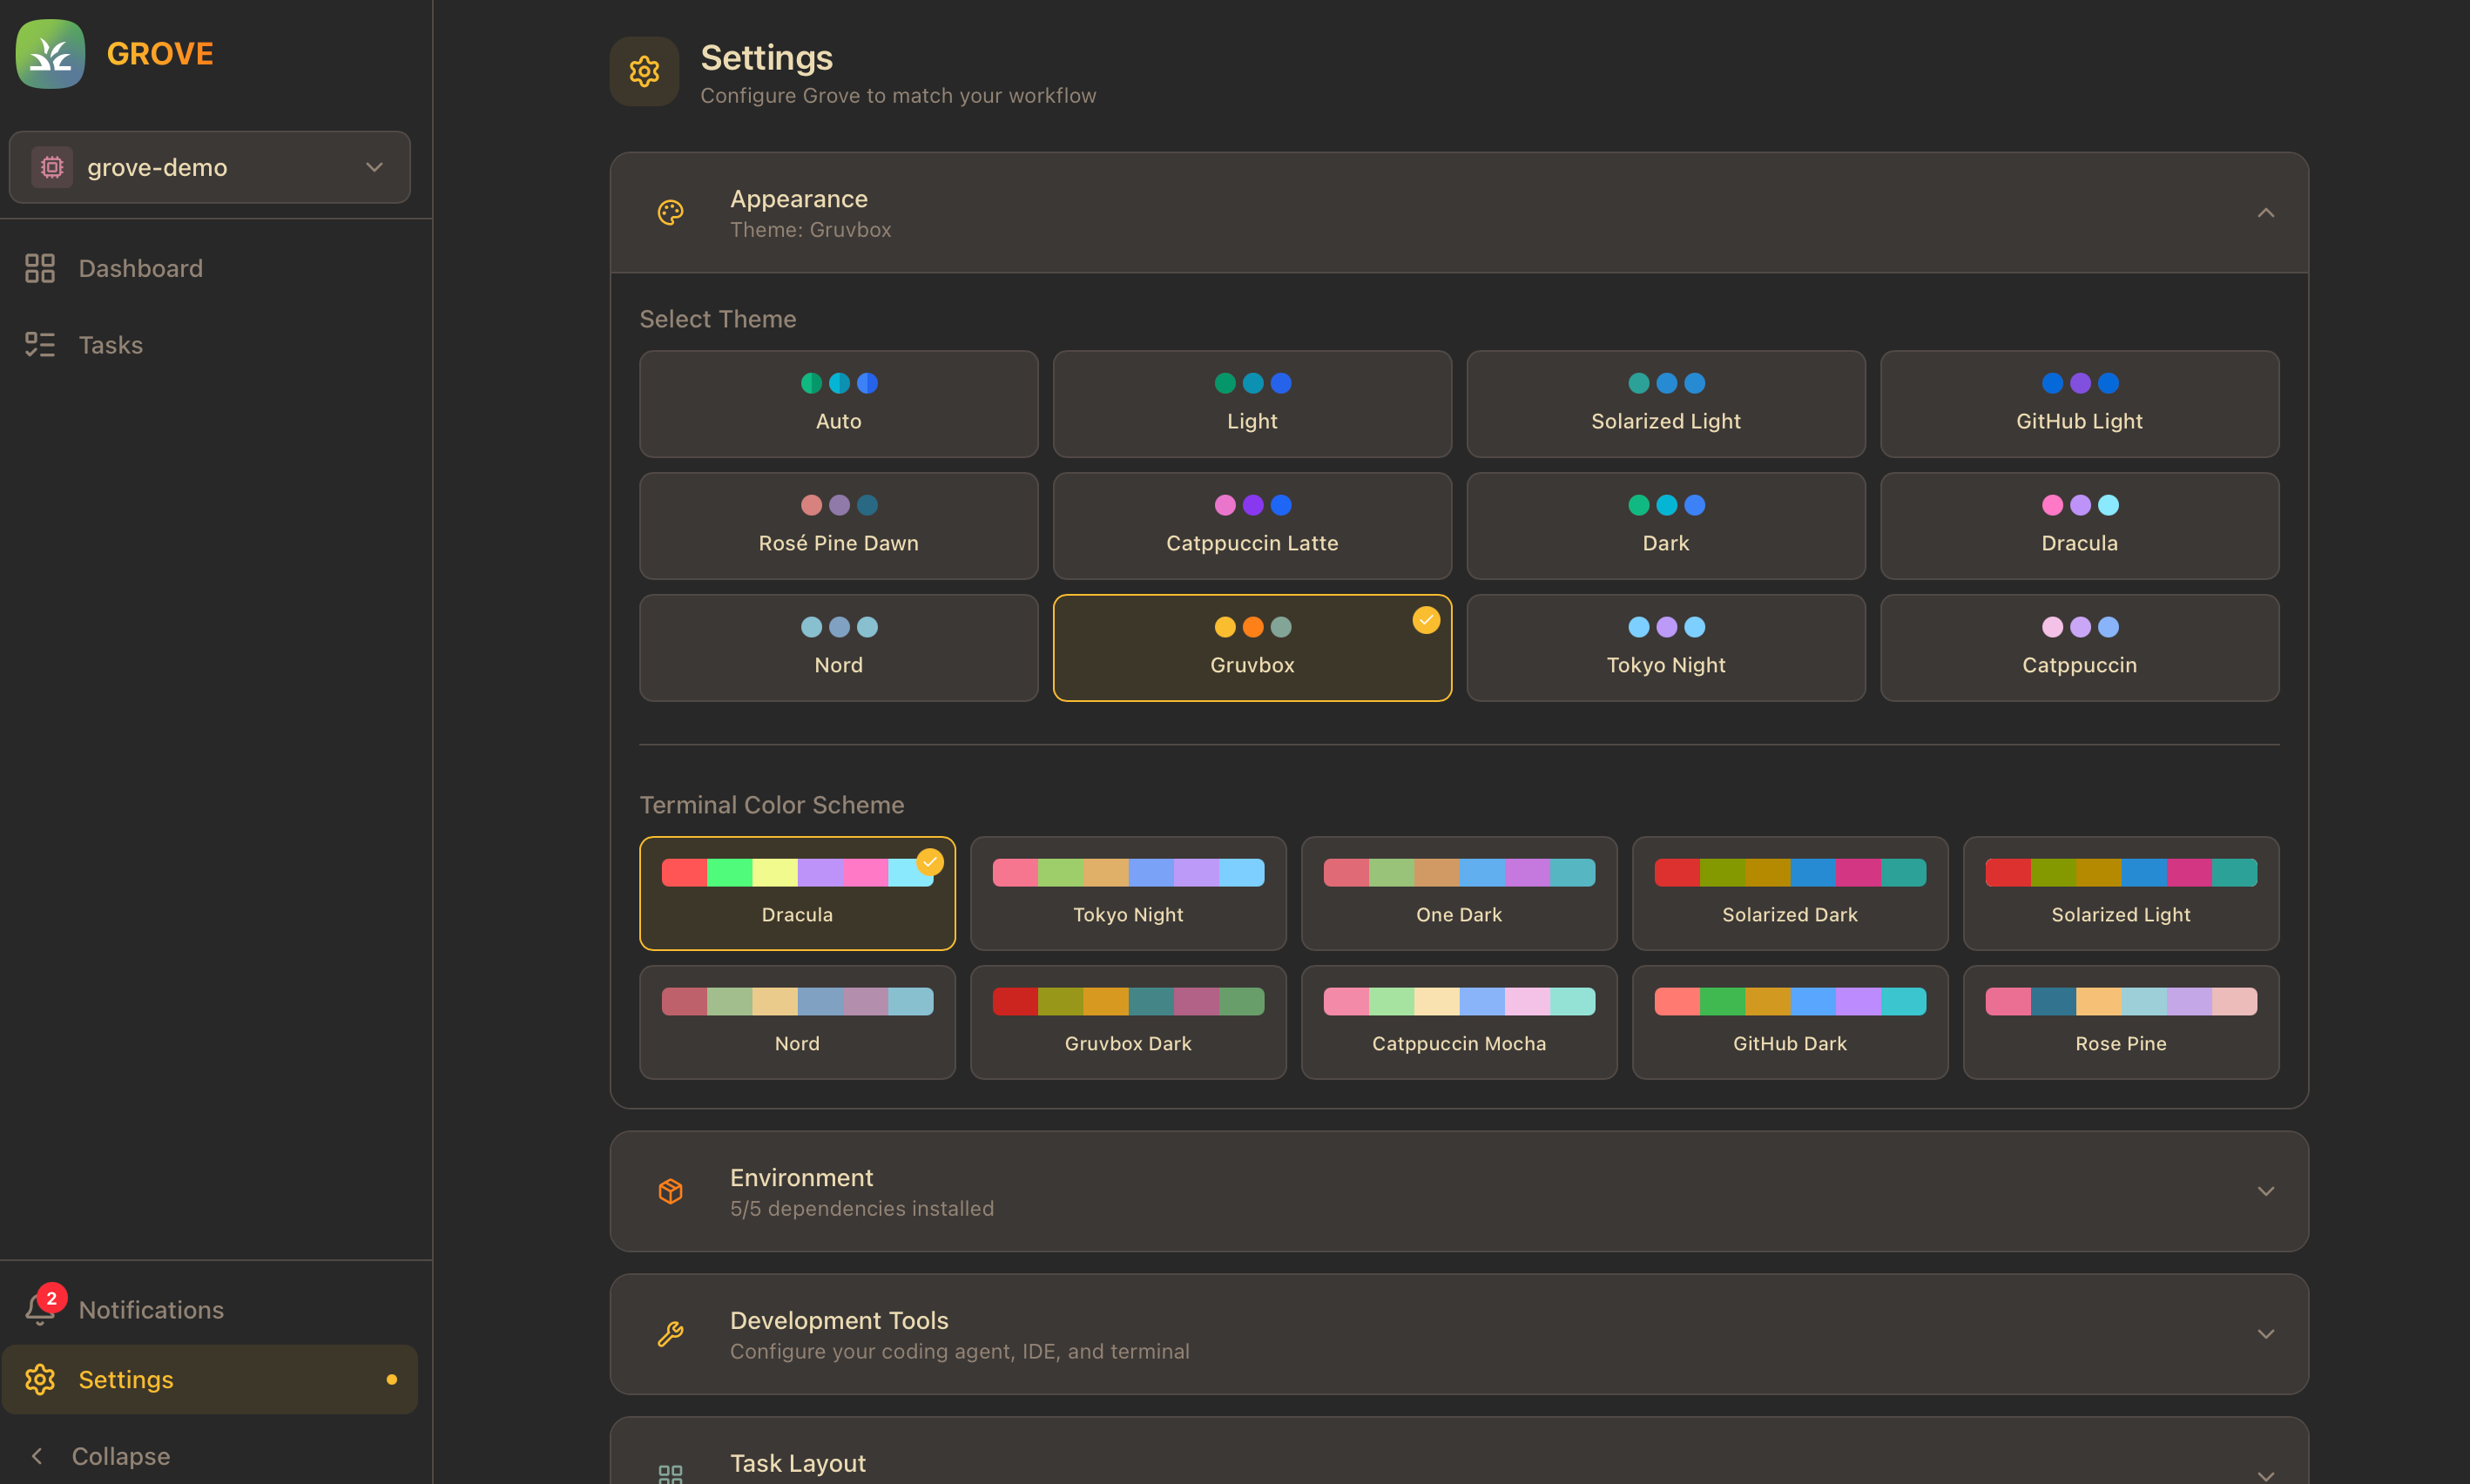Viewport: 2470px width, 1484px height.
Task: Open the Tasks sidebar item
Action: click(x=110, y=345)
